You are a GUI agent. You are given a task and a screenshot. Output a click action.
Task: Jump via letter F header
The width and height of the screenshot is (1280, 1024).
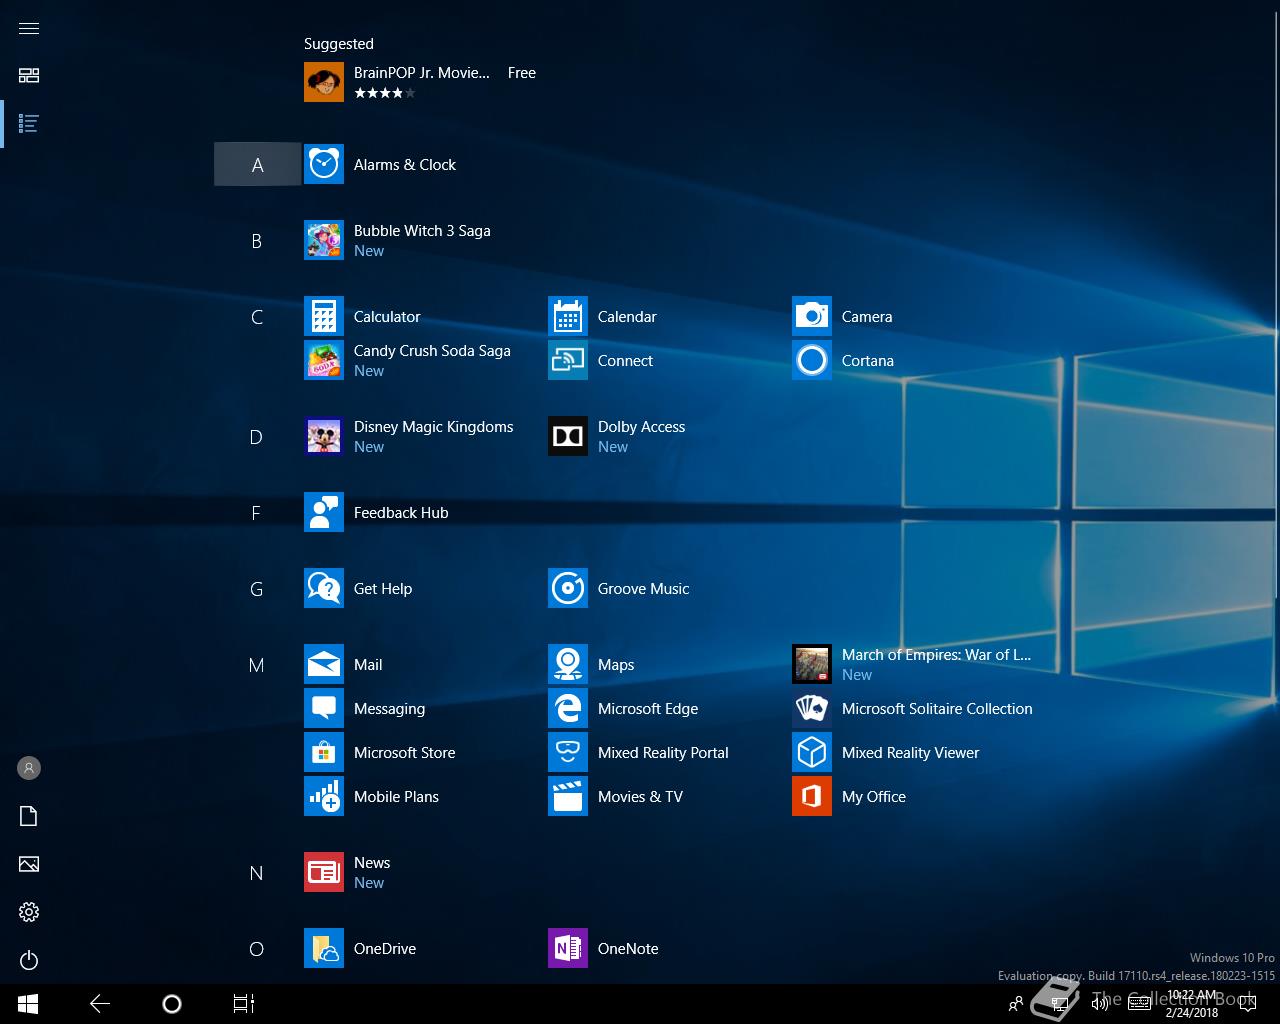257,513
